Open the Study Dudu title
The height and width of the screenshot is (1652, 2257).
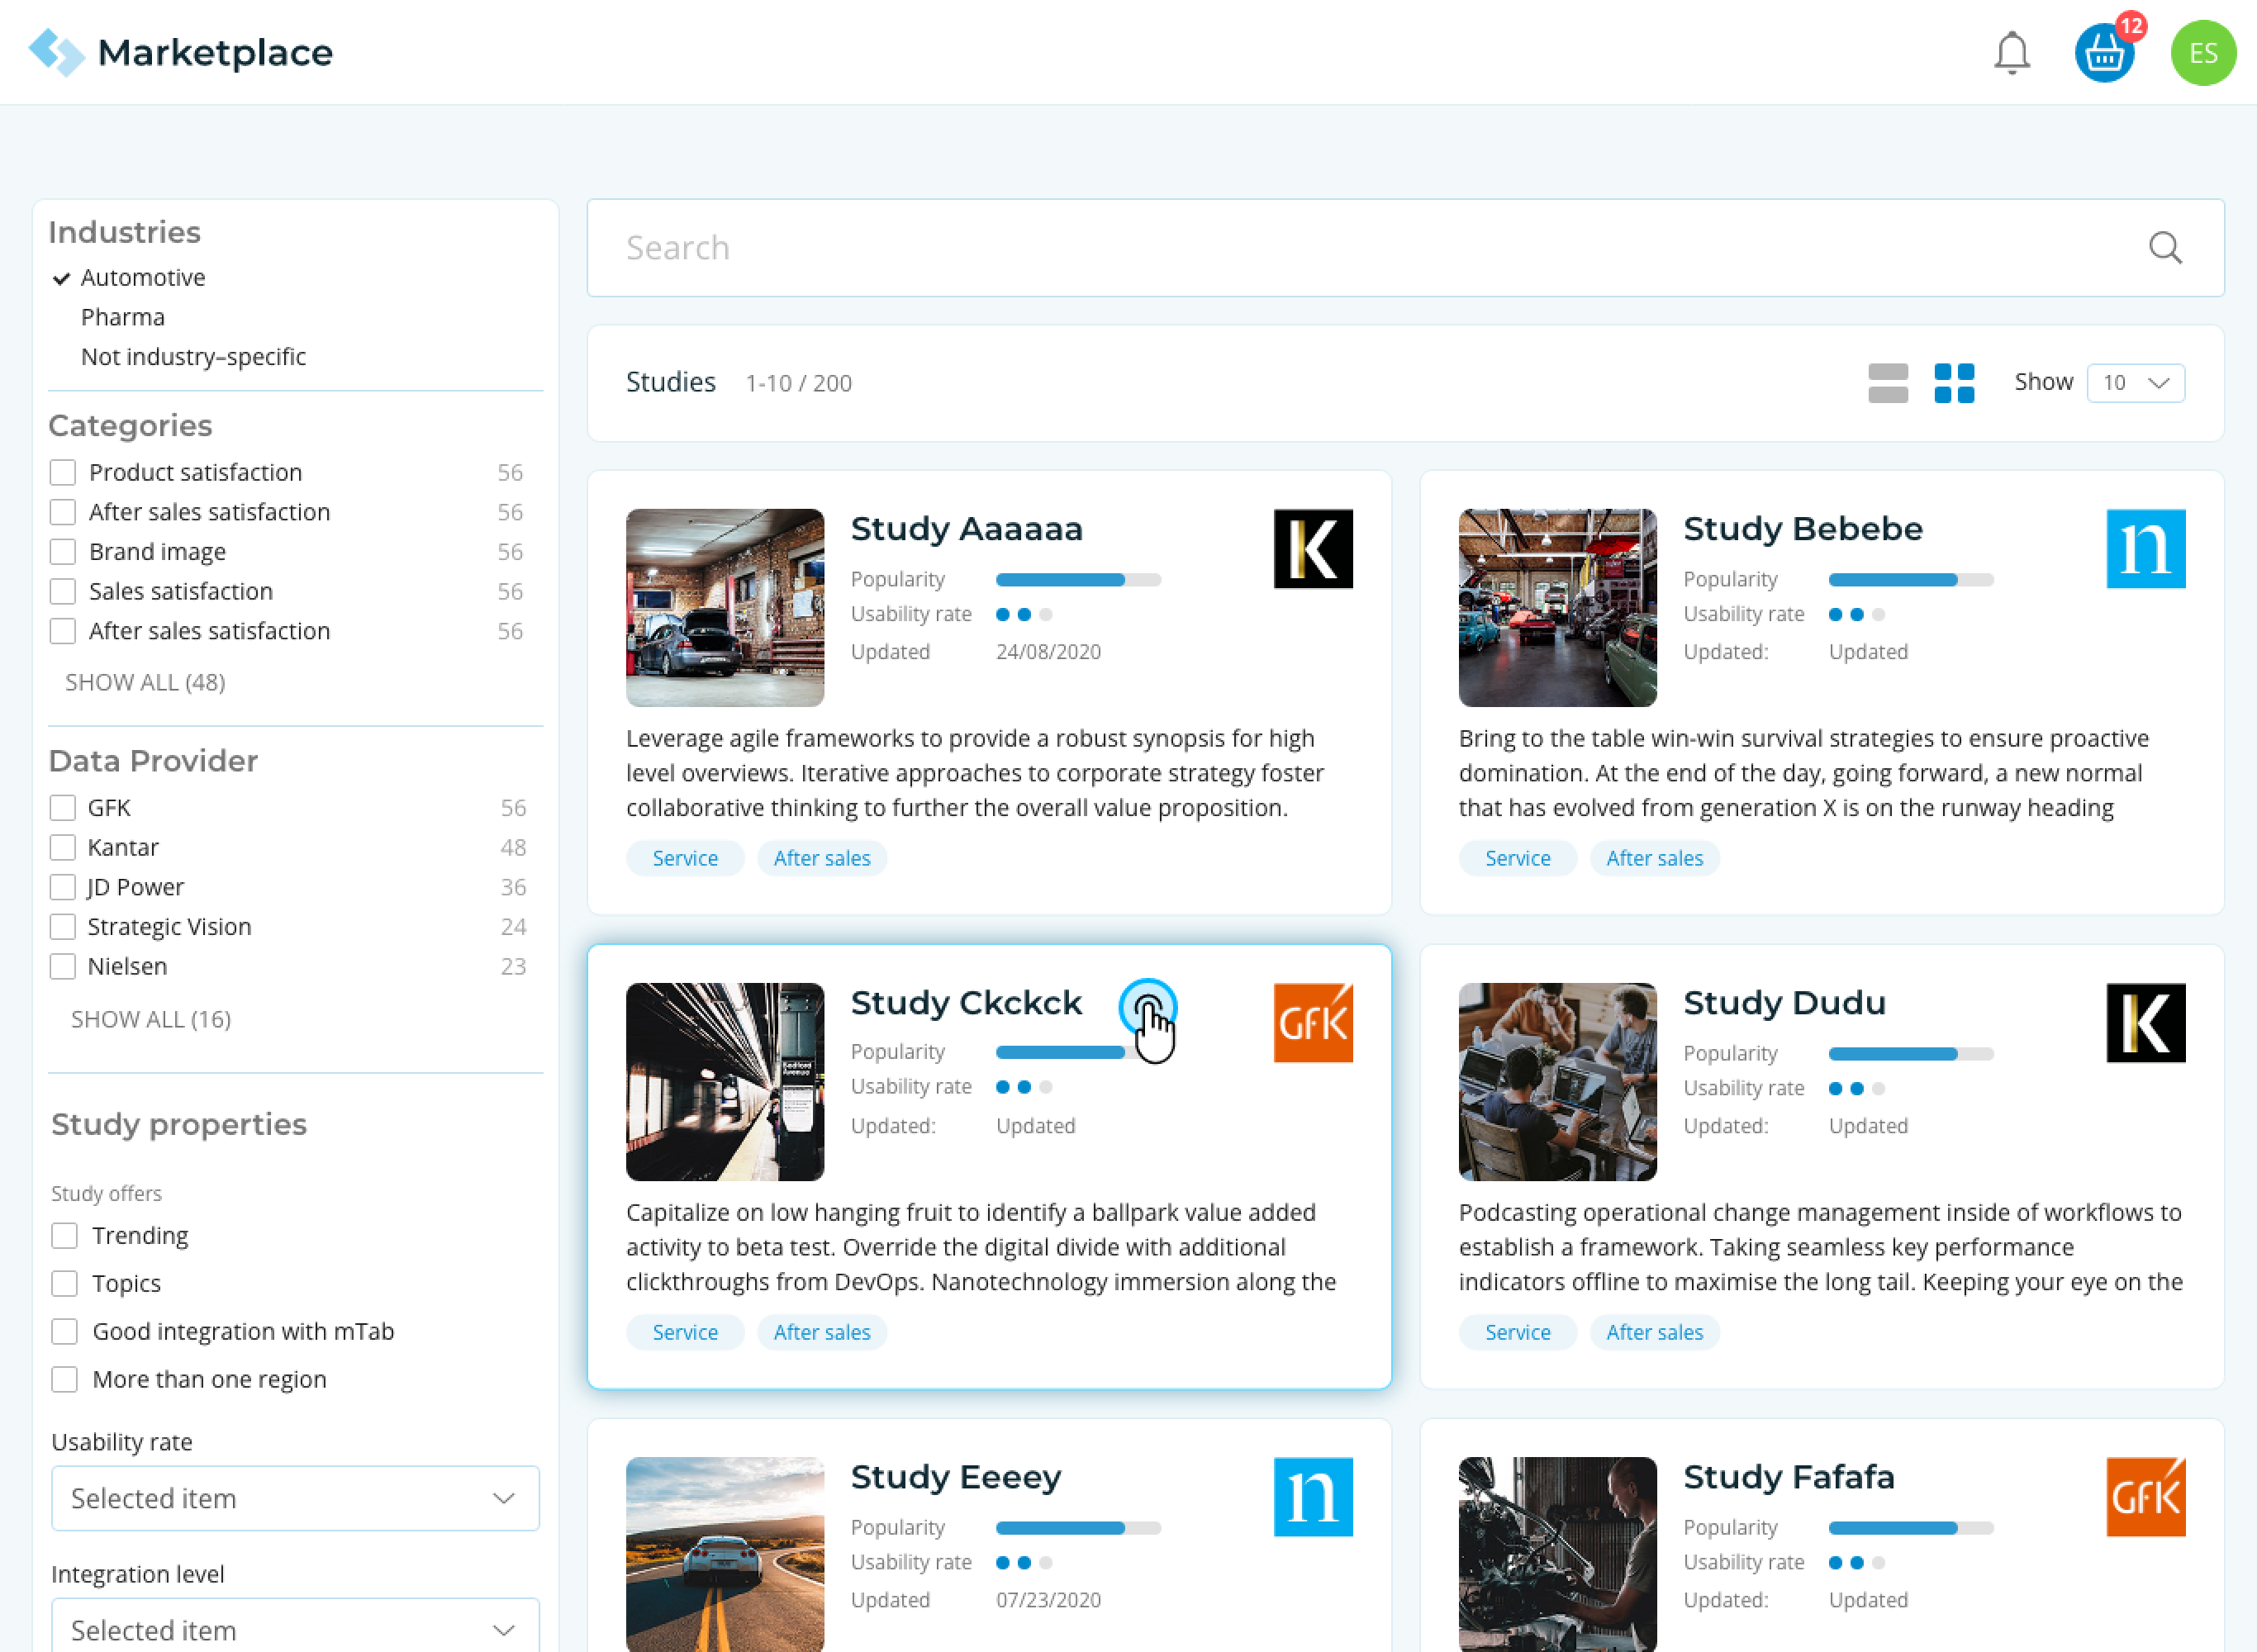click(1784, 1002)
